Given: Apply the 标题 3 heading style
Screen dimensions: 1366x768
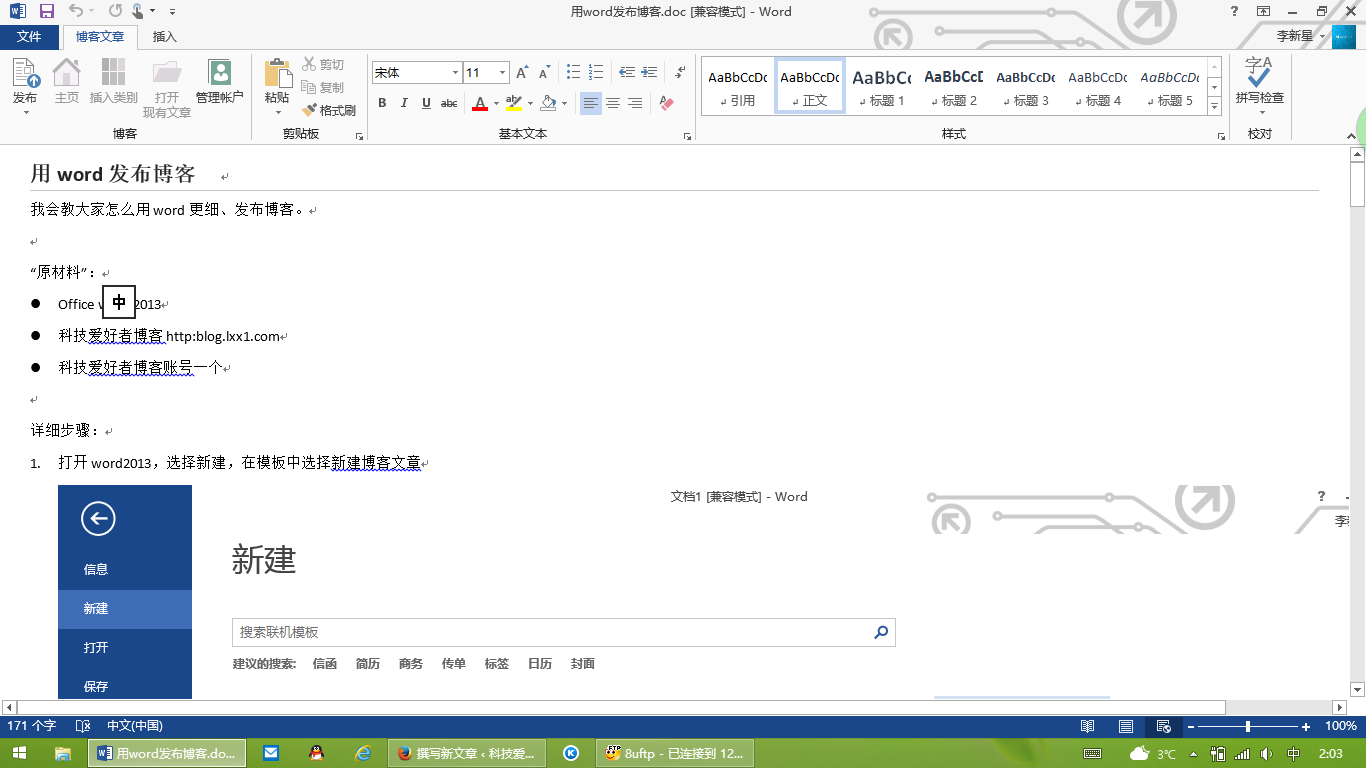Looking at the screenshot, I should 1026,87.
